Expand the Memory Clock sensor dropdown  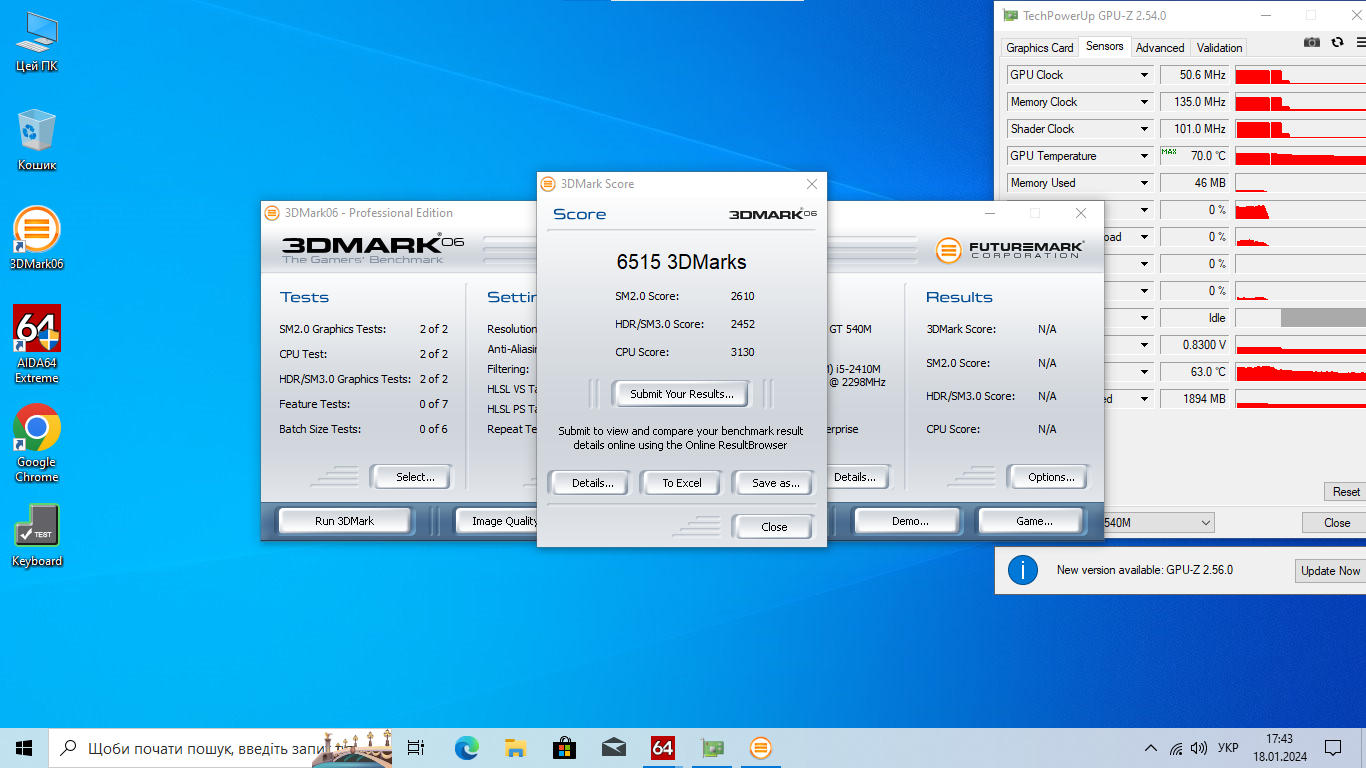pyautogui.click(x=1144, y=102)
